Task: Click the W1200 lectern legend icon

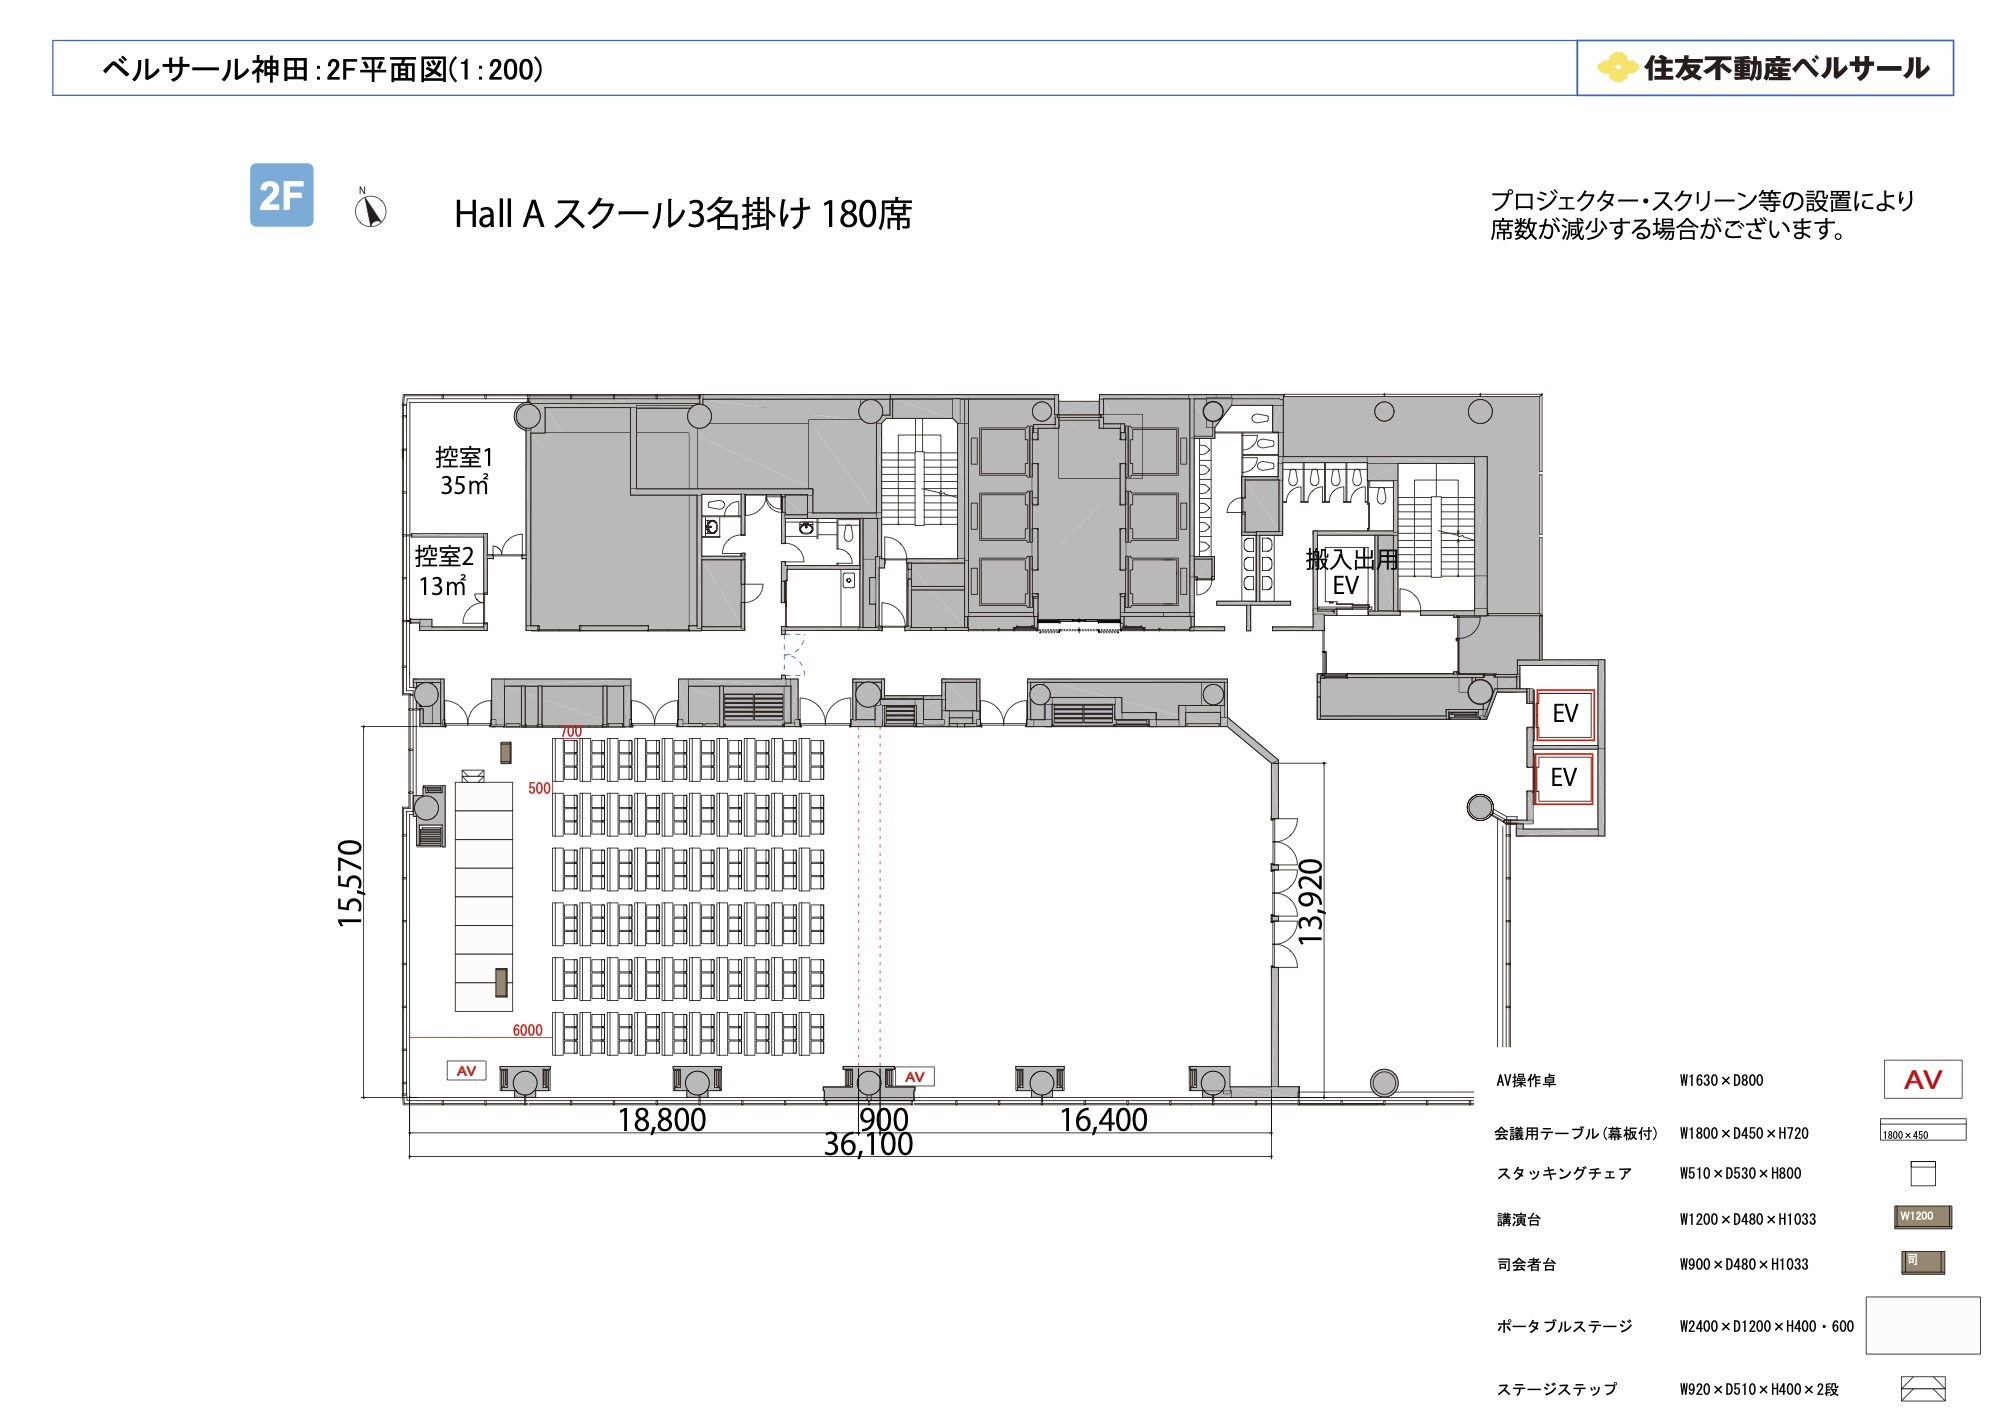Action: tap(1922, 1217)
